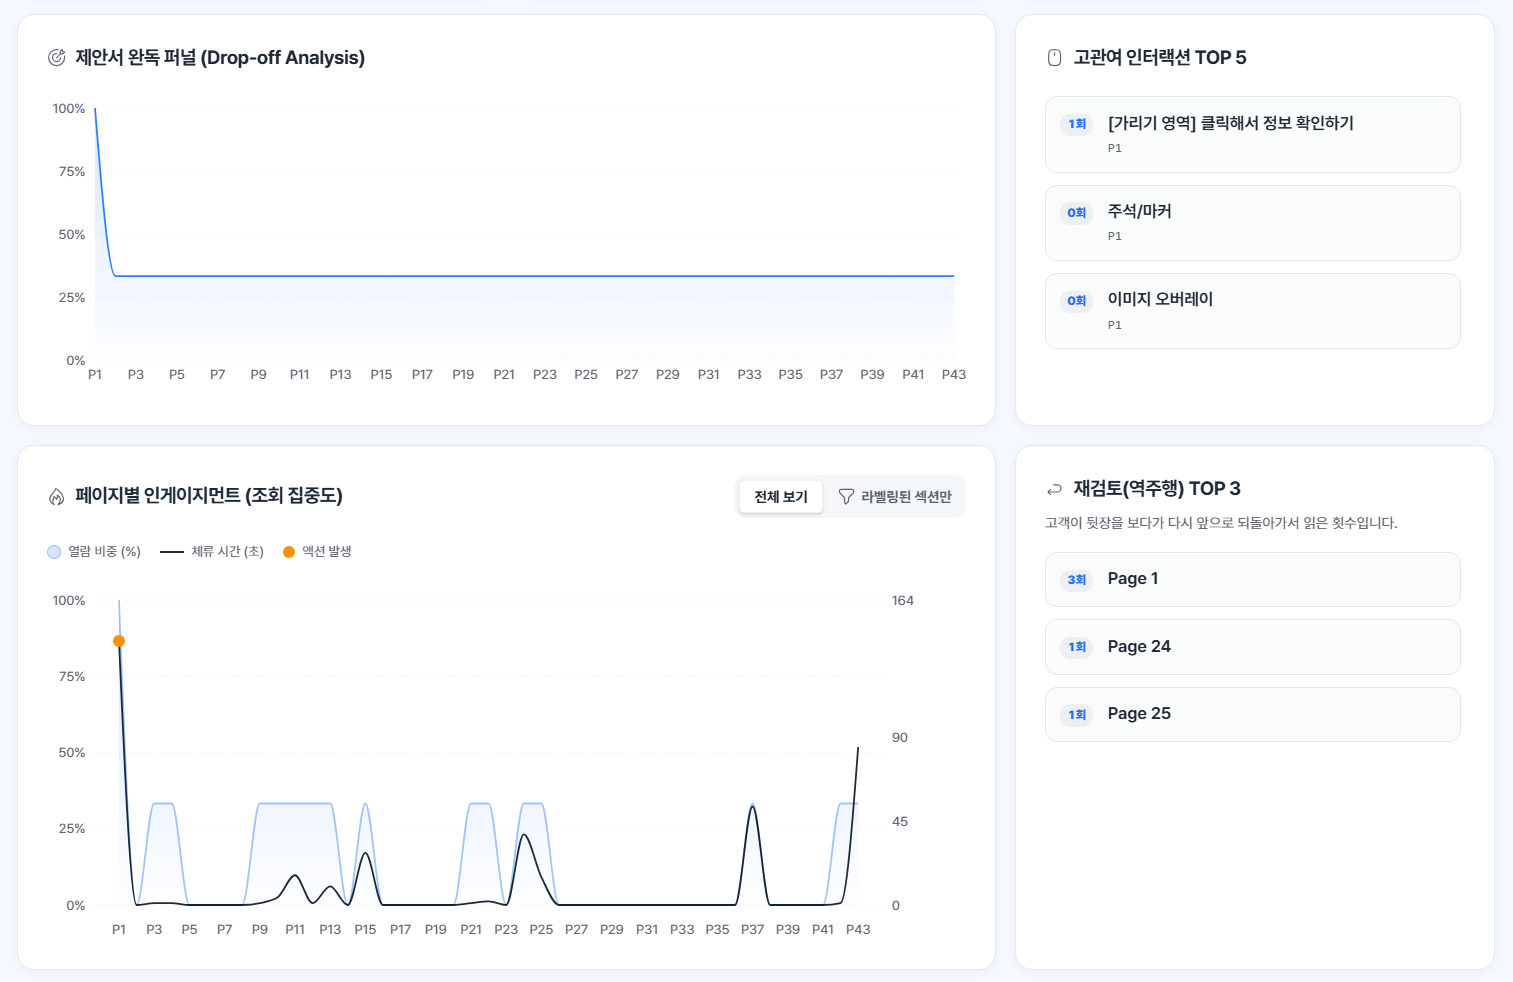Select the Page 24 revisit entry
This screenshot has height=982, width=1513.
1252,647
